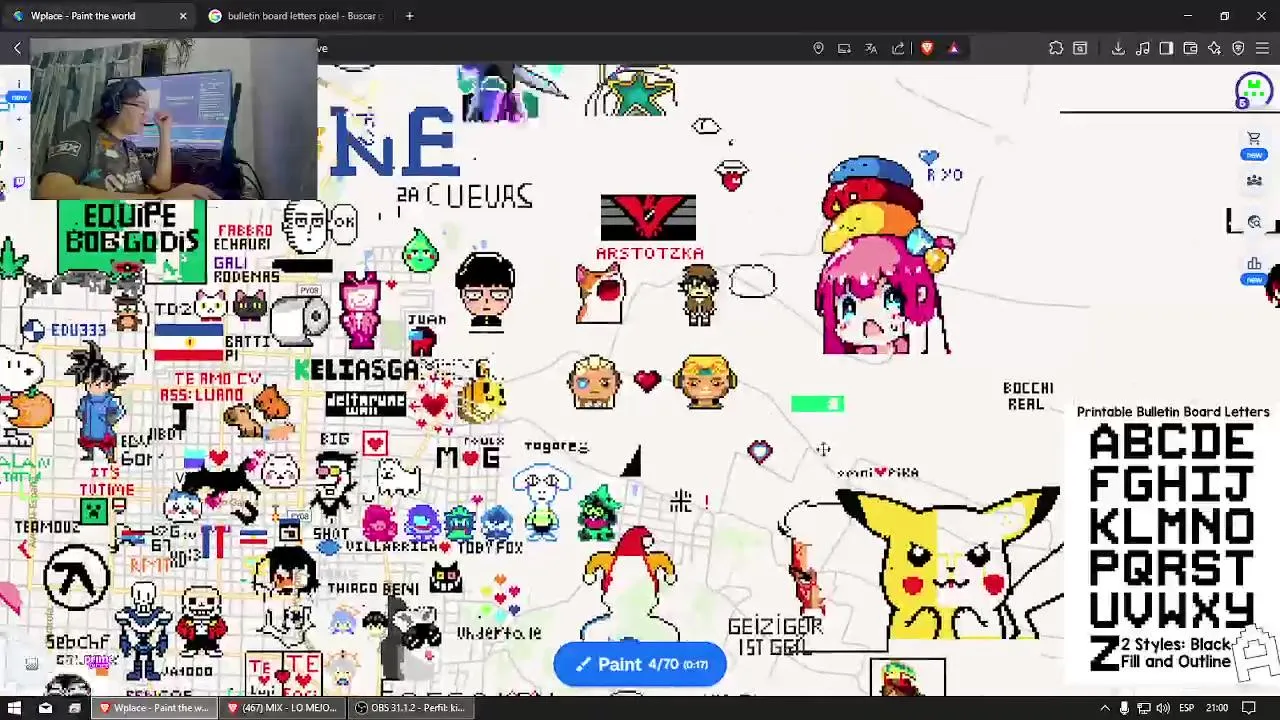The height and width of the screenshot is (720, 1280).
Task: Toggle the browser sidebar panel icon
Action: (1166, 48)
